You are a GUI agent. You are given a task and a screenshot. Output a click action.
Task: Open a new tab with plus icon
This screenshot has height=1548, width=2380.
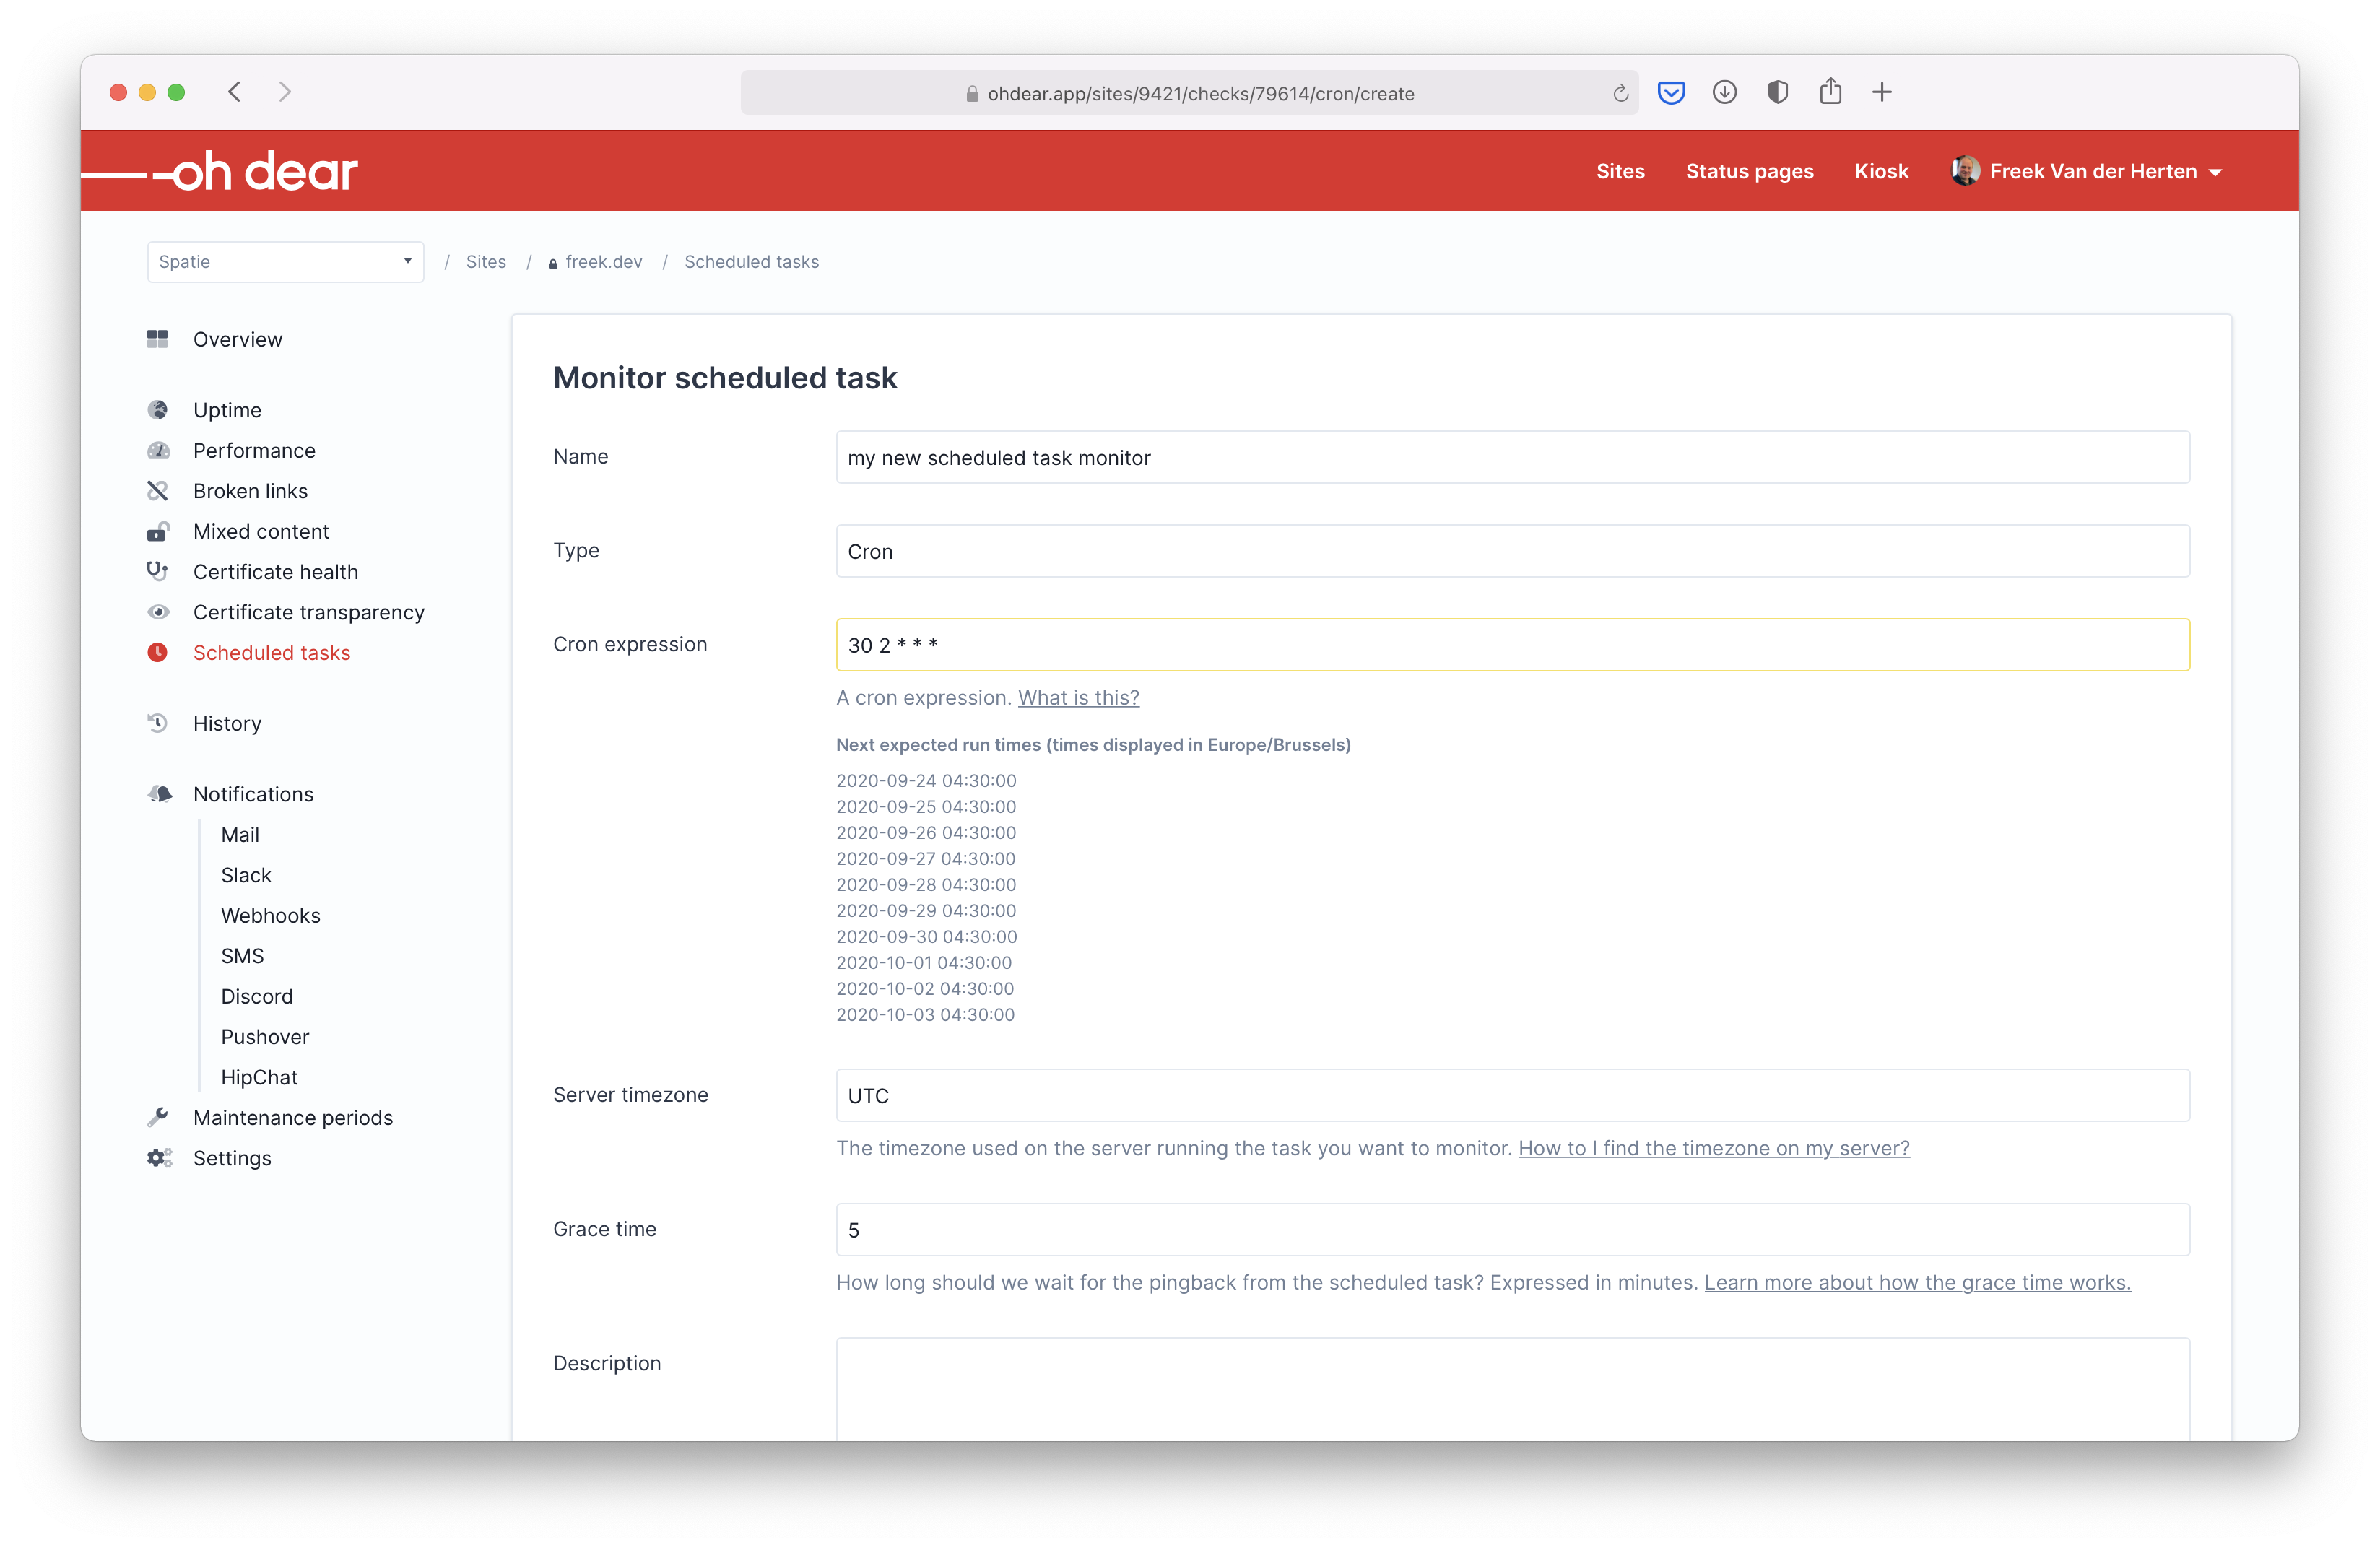pos(1882,92)
